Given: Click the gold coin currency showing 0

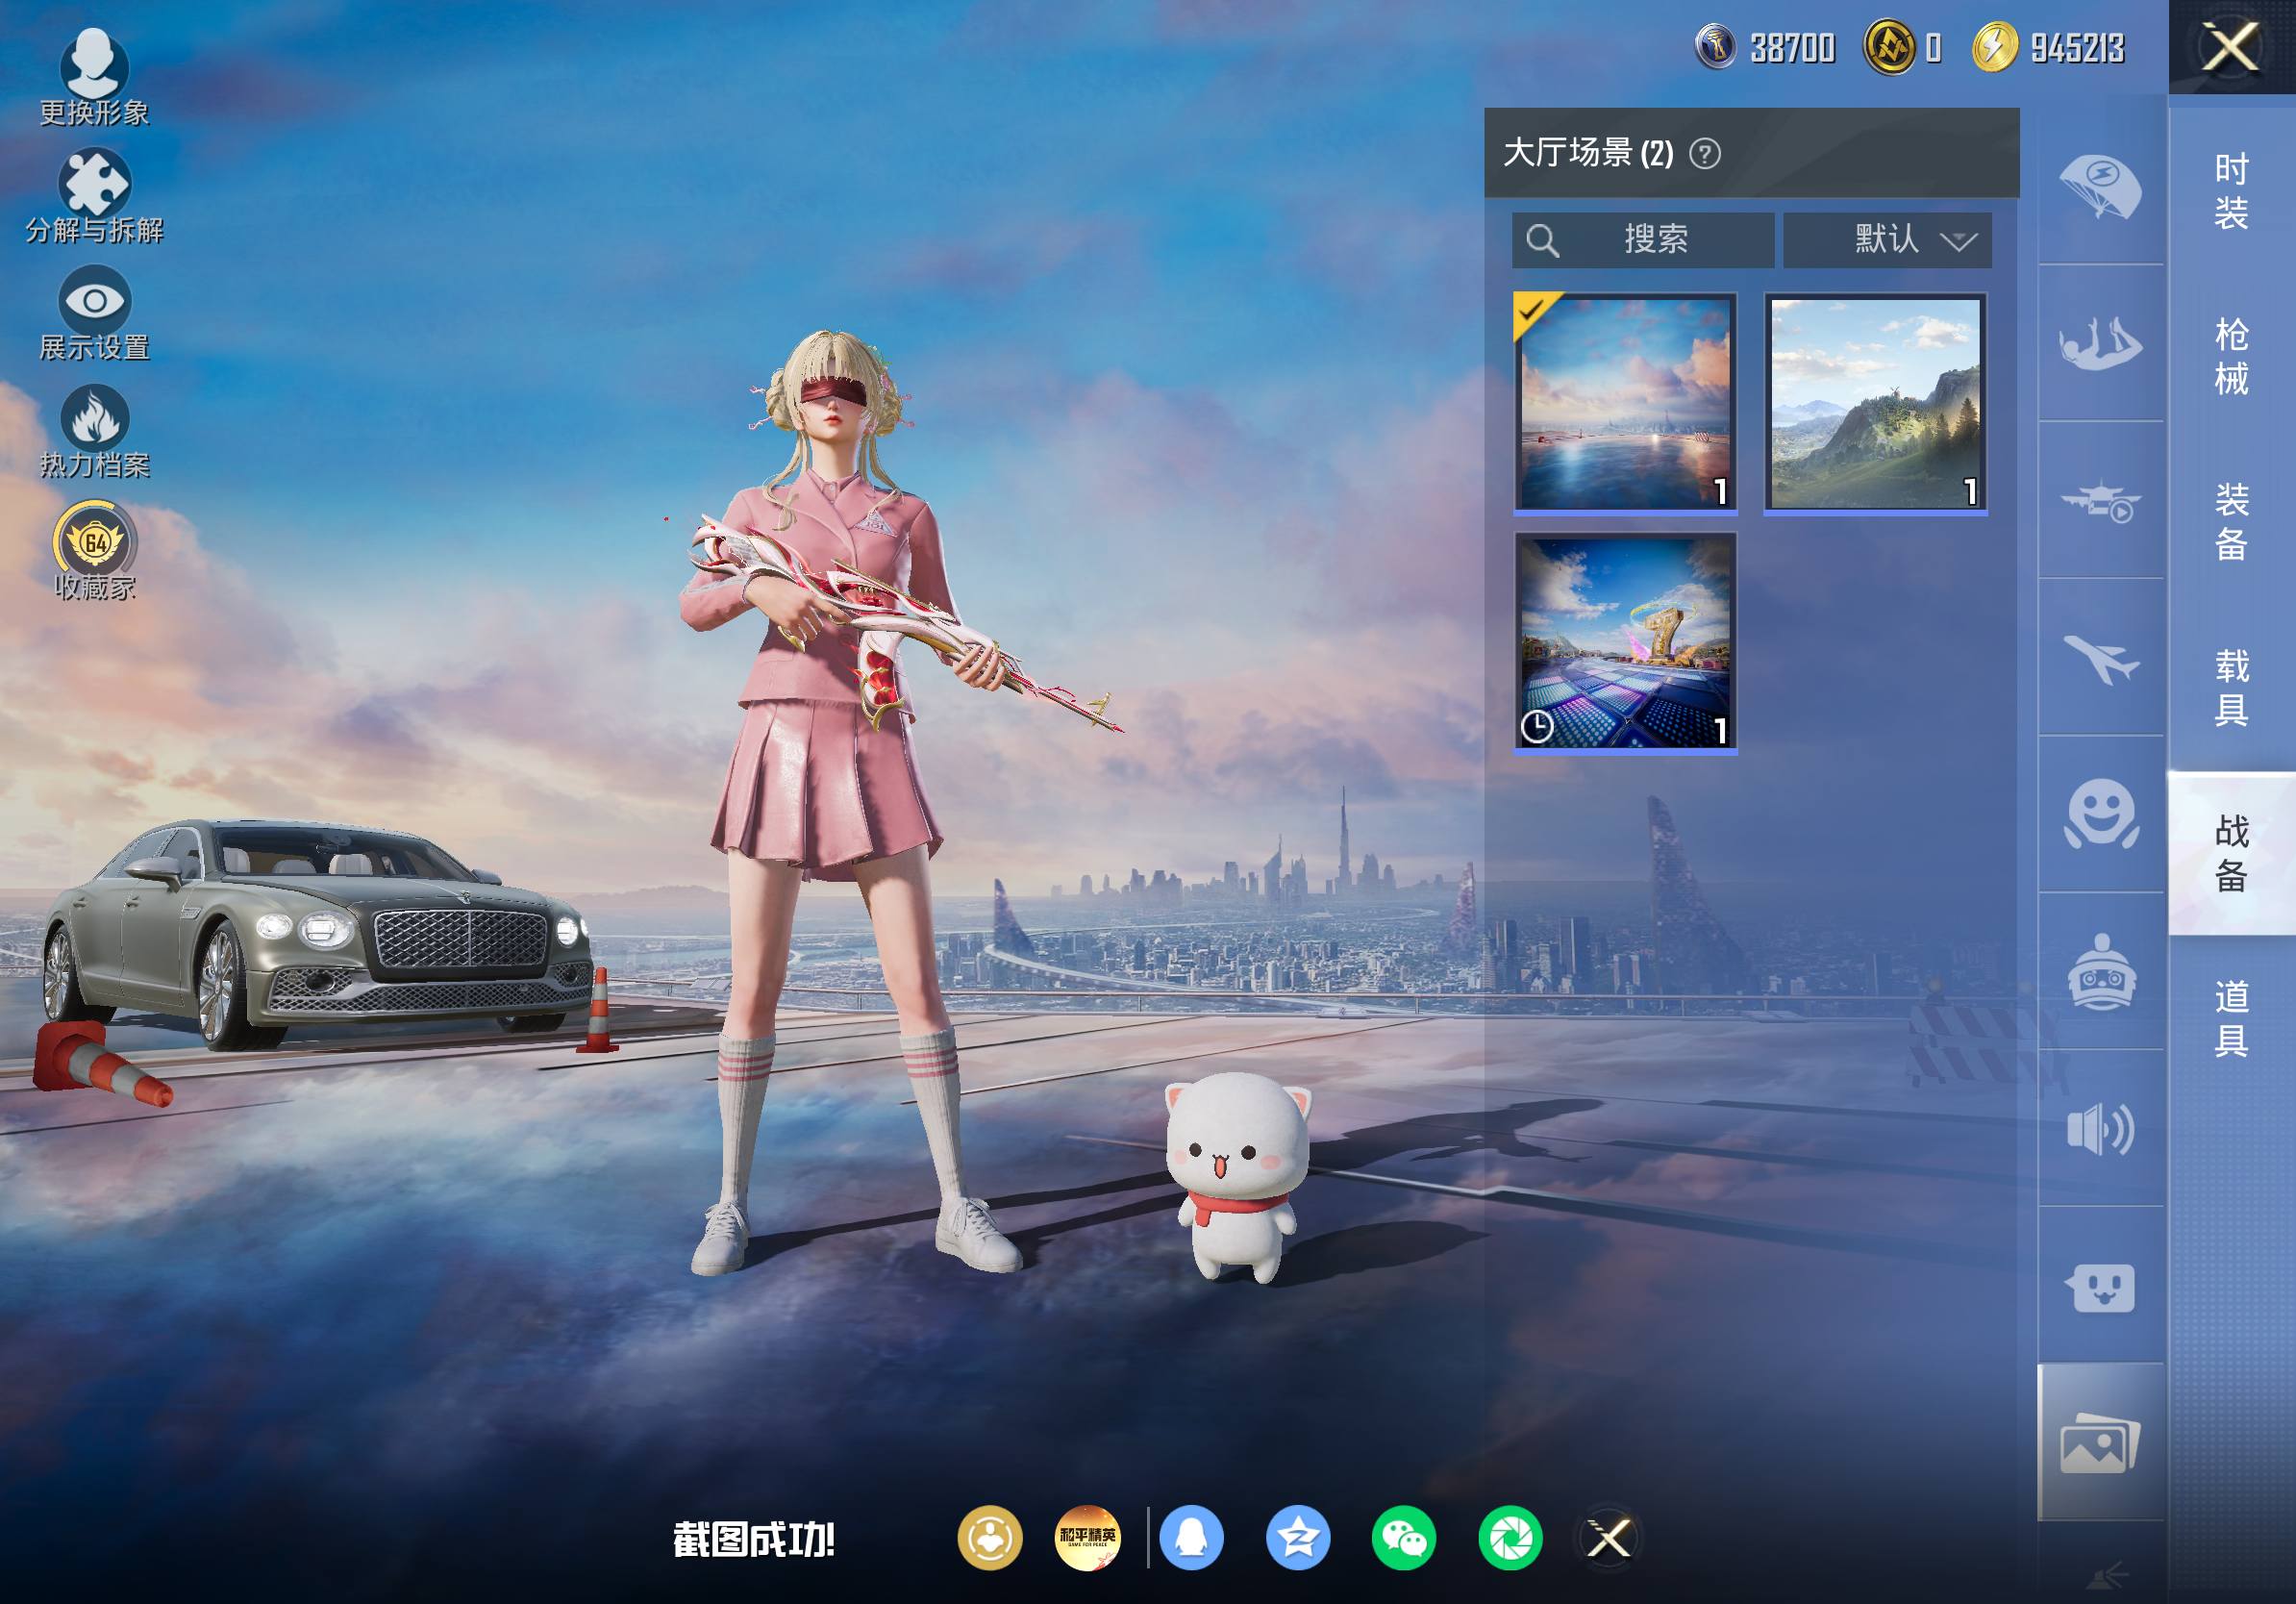Looking at the screenshot, I should pyautogui.click(x=1903, y=47).
